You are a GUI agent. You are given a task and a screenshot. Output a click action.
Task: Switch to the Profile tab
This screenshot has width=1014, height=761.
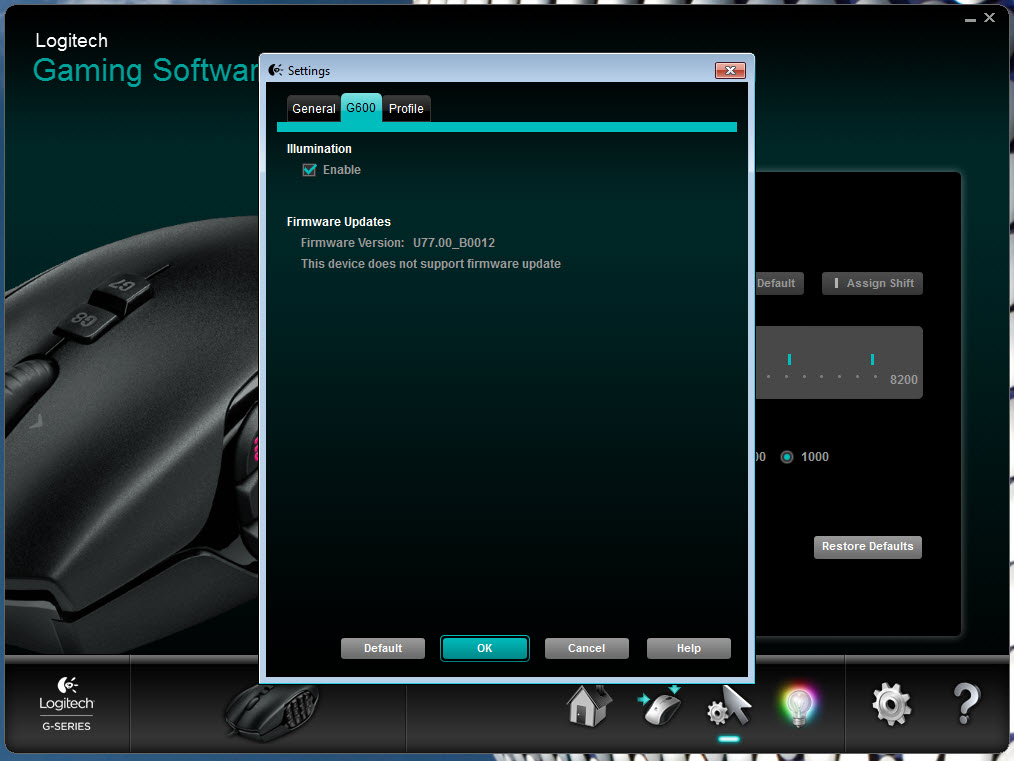pyautogui.click(x=406, y=109)
